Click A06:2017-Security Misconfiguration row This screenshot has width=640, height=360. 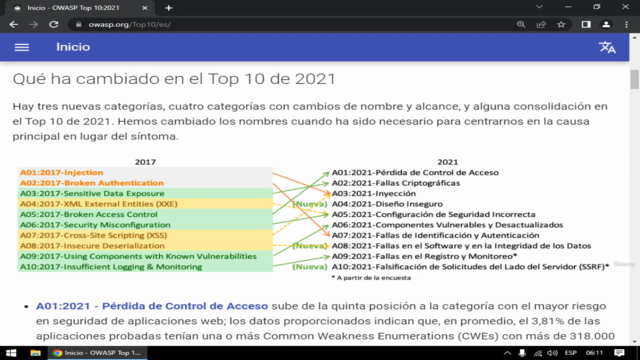tap(145, 225)
